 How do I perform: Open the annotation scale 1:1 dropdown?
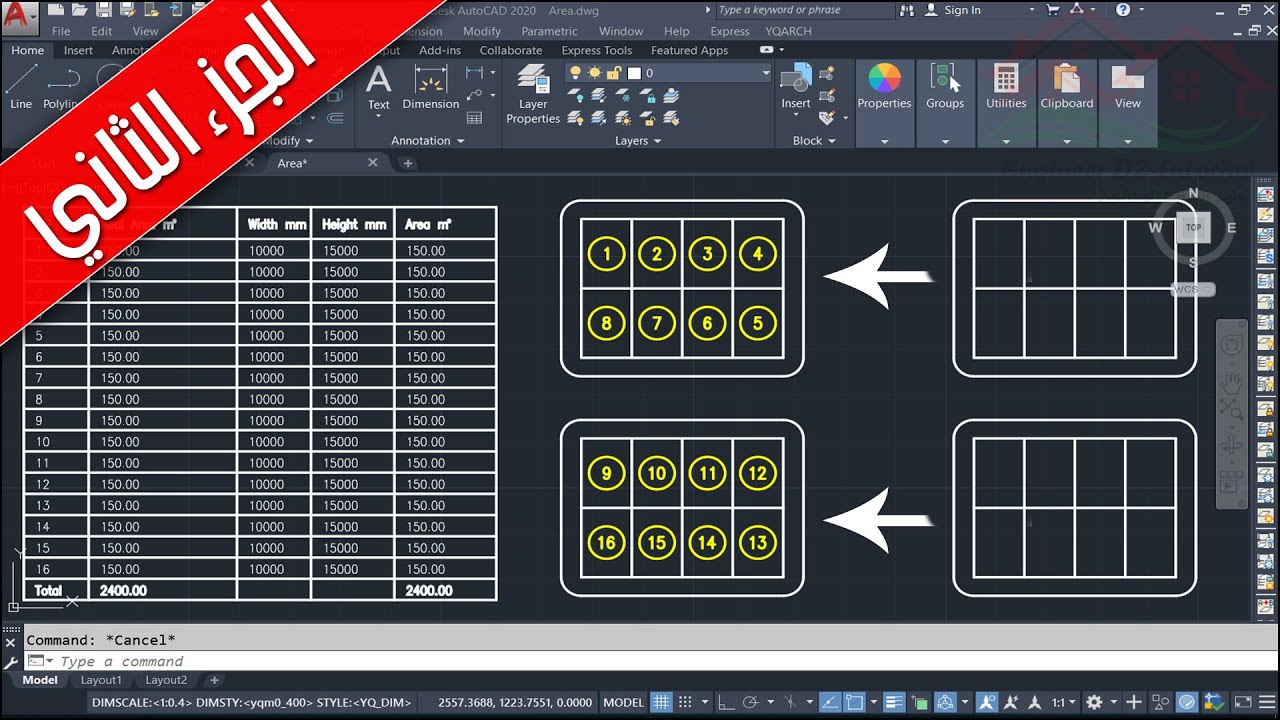click(1063, 702)
